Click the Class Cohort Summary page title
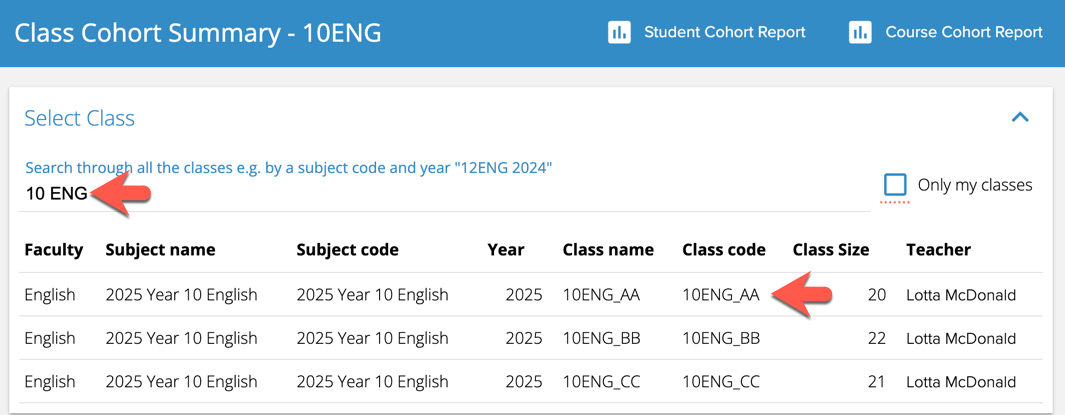Viewport: 1065px width, 415px height. pos(198,33)
